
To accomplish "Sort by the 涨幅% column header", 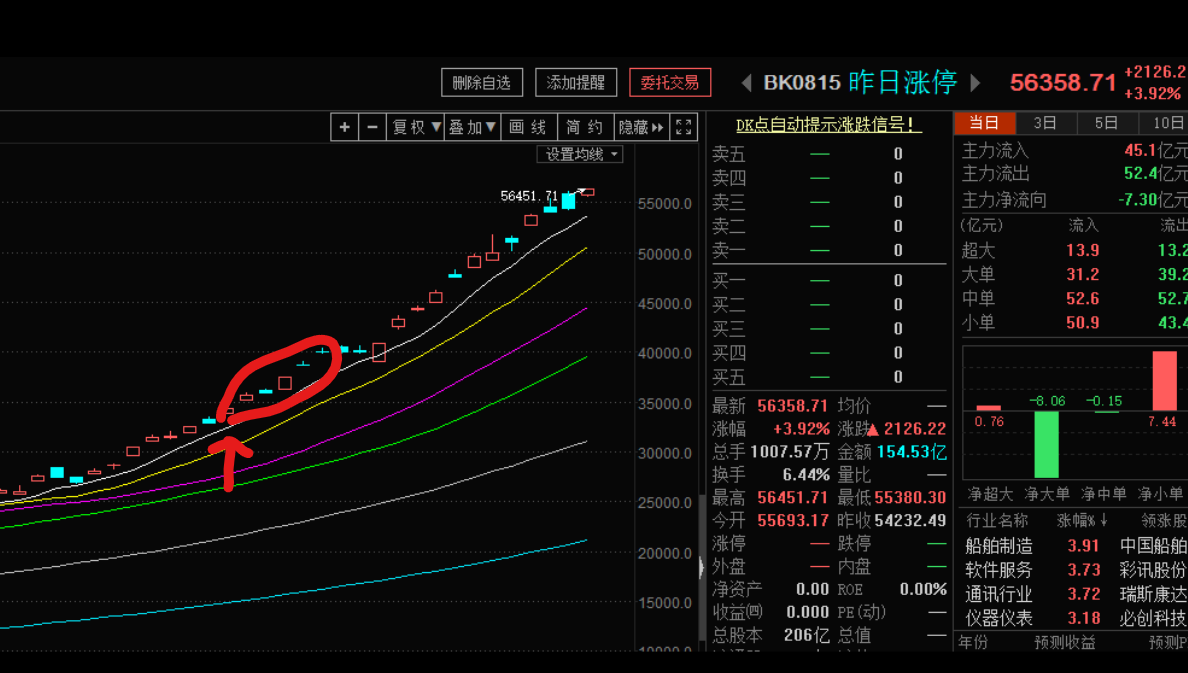I will 1082,521.
